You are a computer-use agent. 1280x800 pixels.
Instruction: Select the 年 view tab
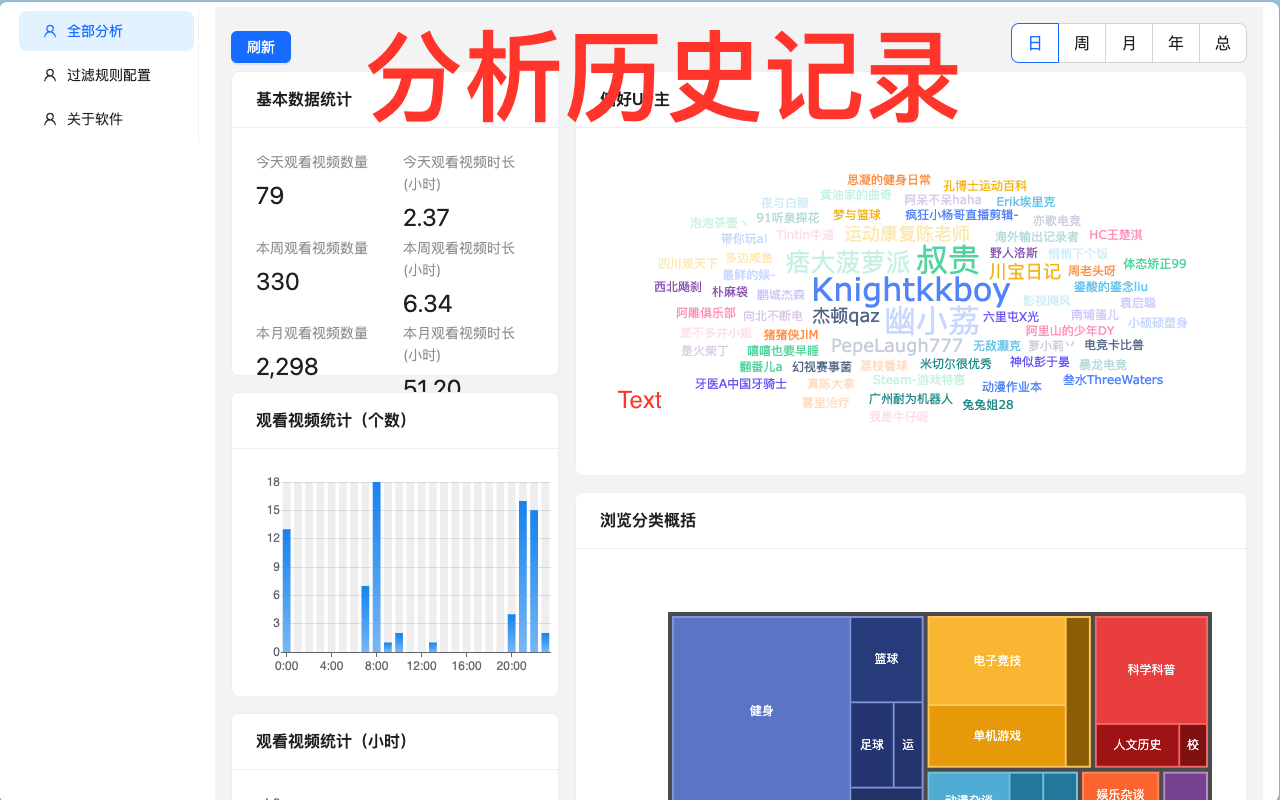[1175, 43]
